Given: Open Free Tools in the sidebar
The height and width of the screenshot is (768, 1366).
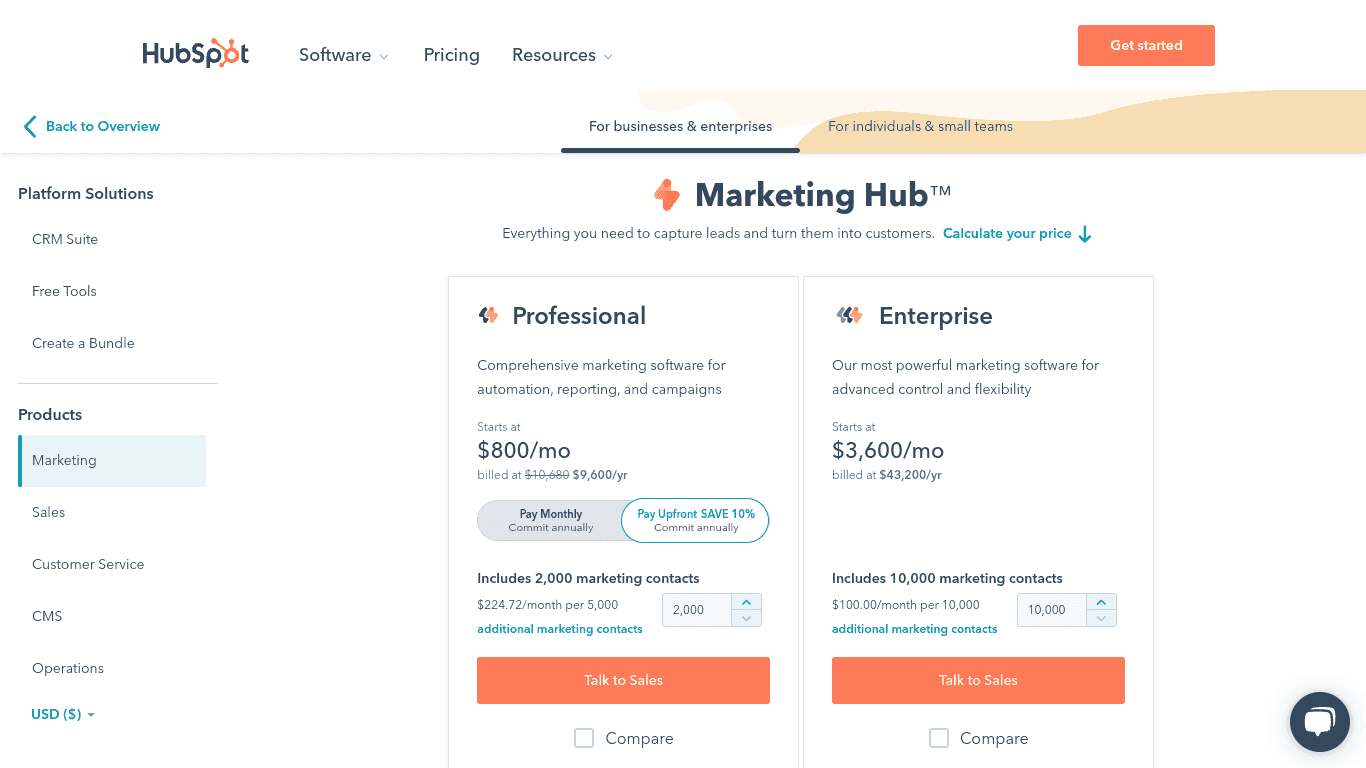Looking at the screenshot, I should point(64,291).
